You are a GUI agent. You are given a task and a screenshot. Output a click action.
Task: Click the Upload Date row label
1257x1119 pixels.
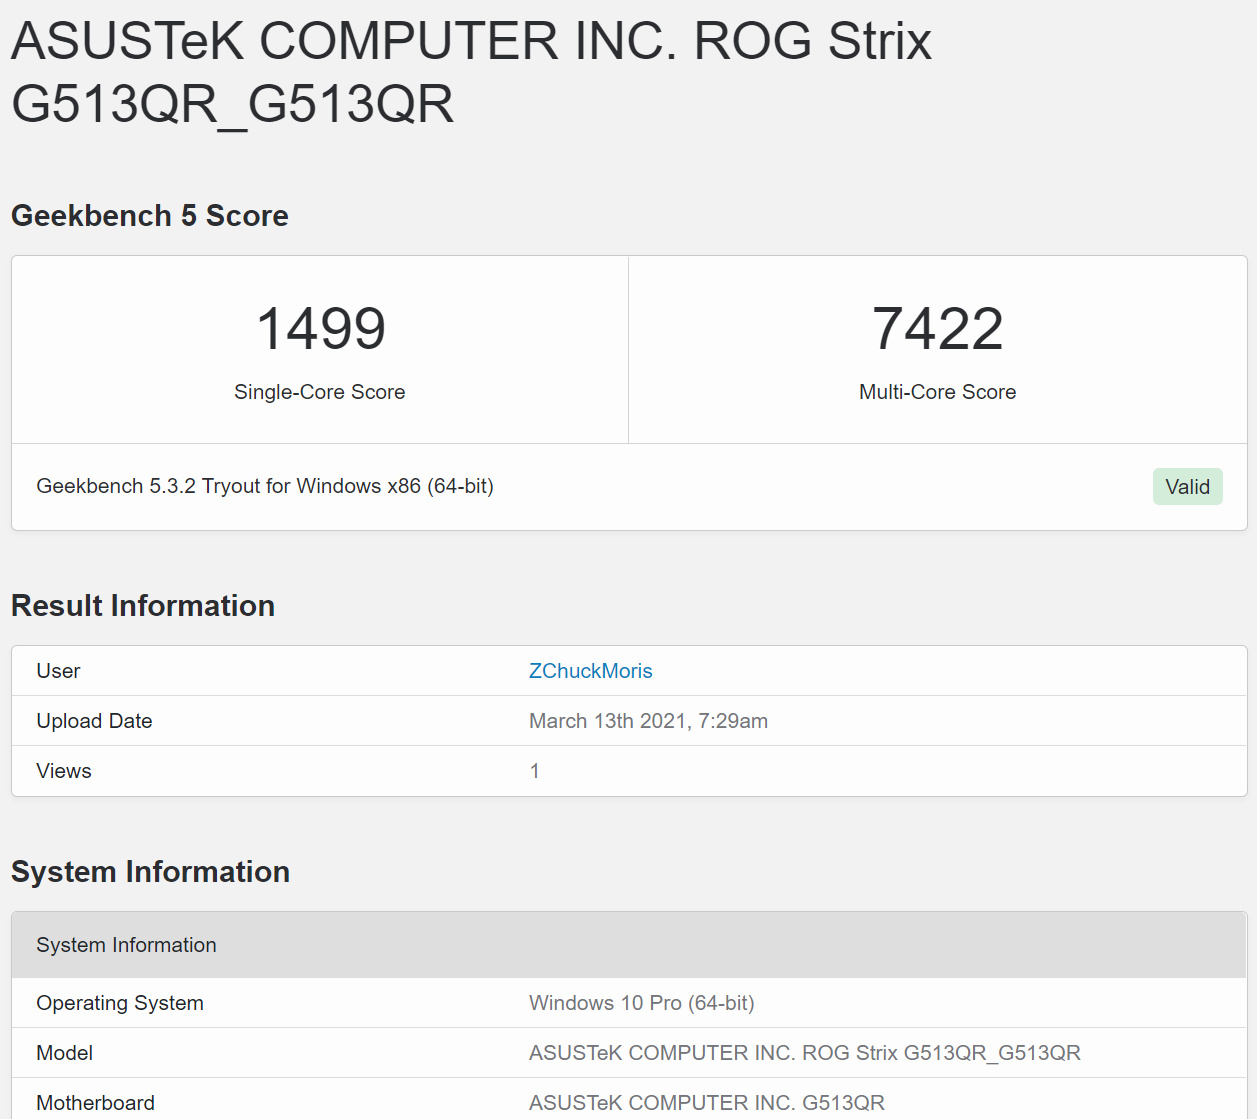[x=94, y=721]
